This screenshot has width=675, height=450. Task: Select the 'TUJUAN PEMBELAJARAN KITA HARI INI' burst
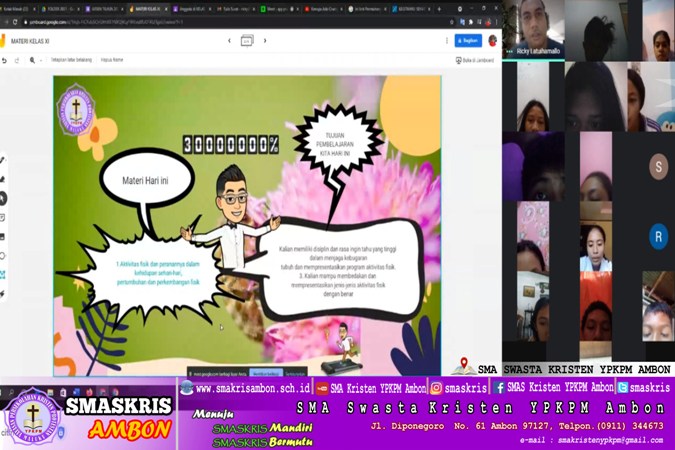tap(338, 144)
